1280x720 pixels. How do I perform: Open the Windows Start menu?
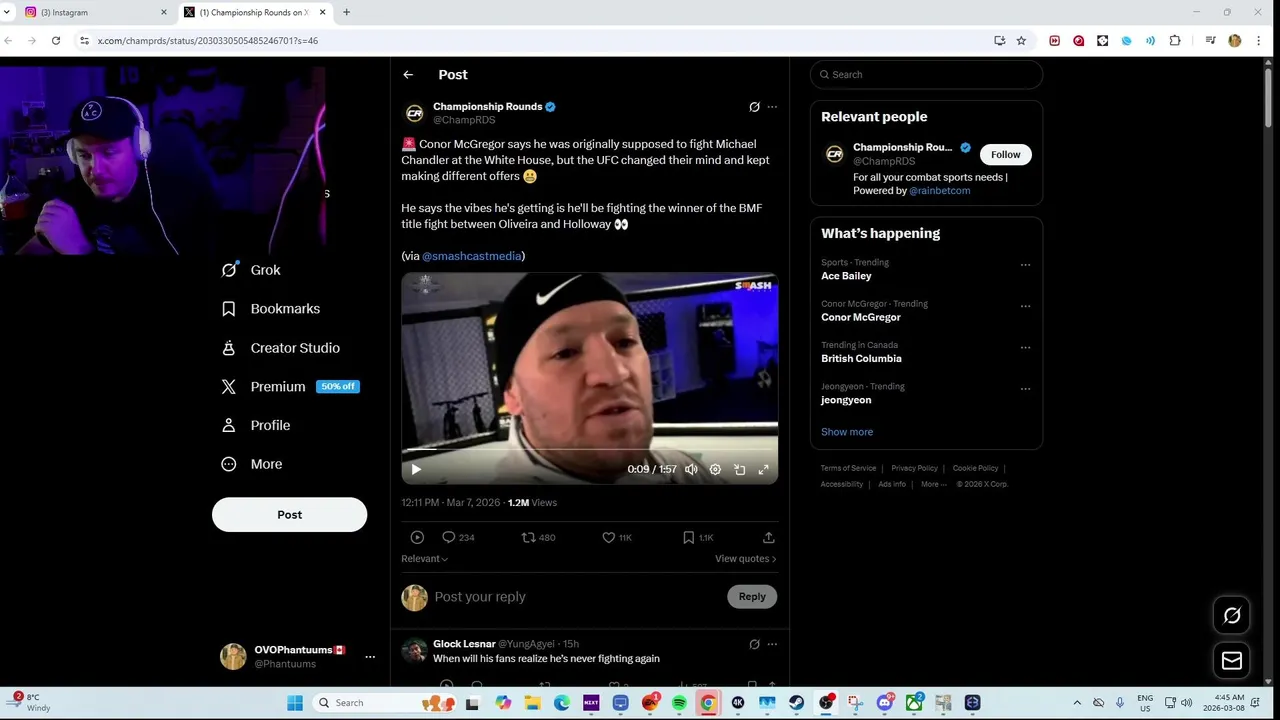tap(295, 703)
